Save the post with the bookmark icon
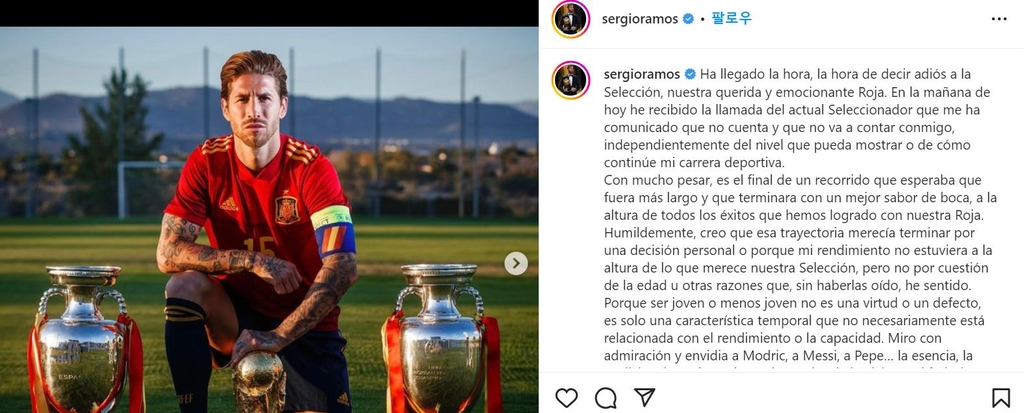The image size is (1024, 413). (1000, 397)
